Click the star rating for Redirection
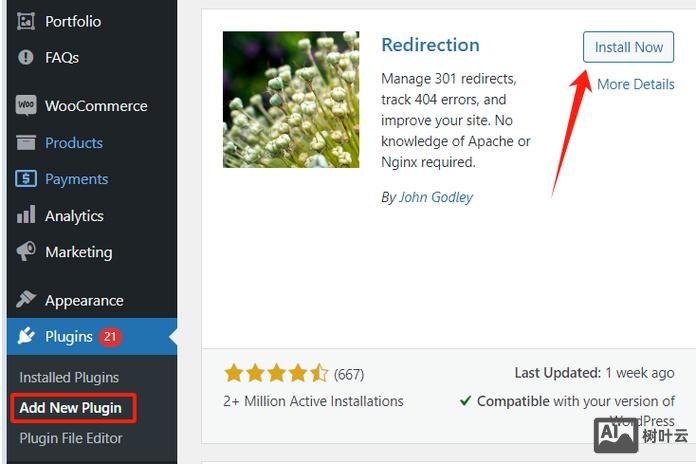Screen dimensions: 696x464 tap(276, 373)
